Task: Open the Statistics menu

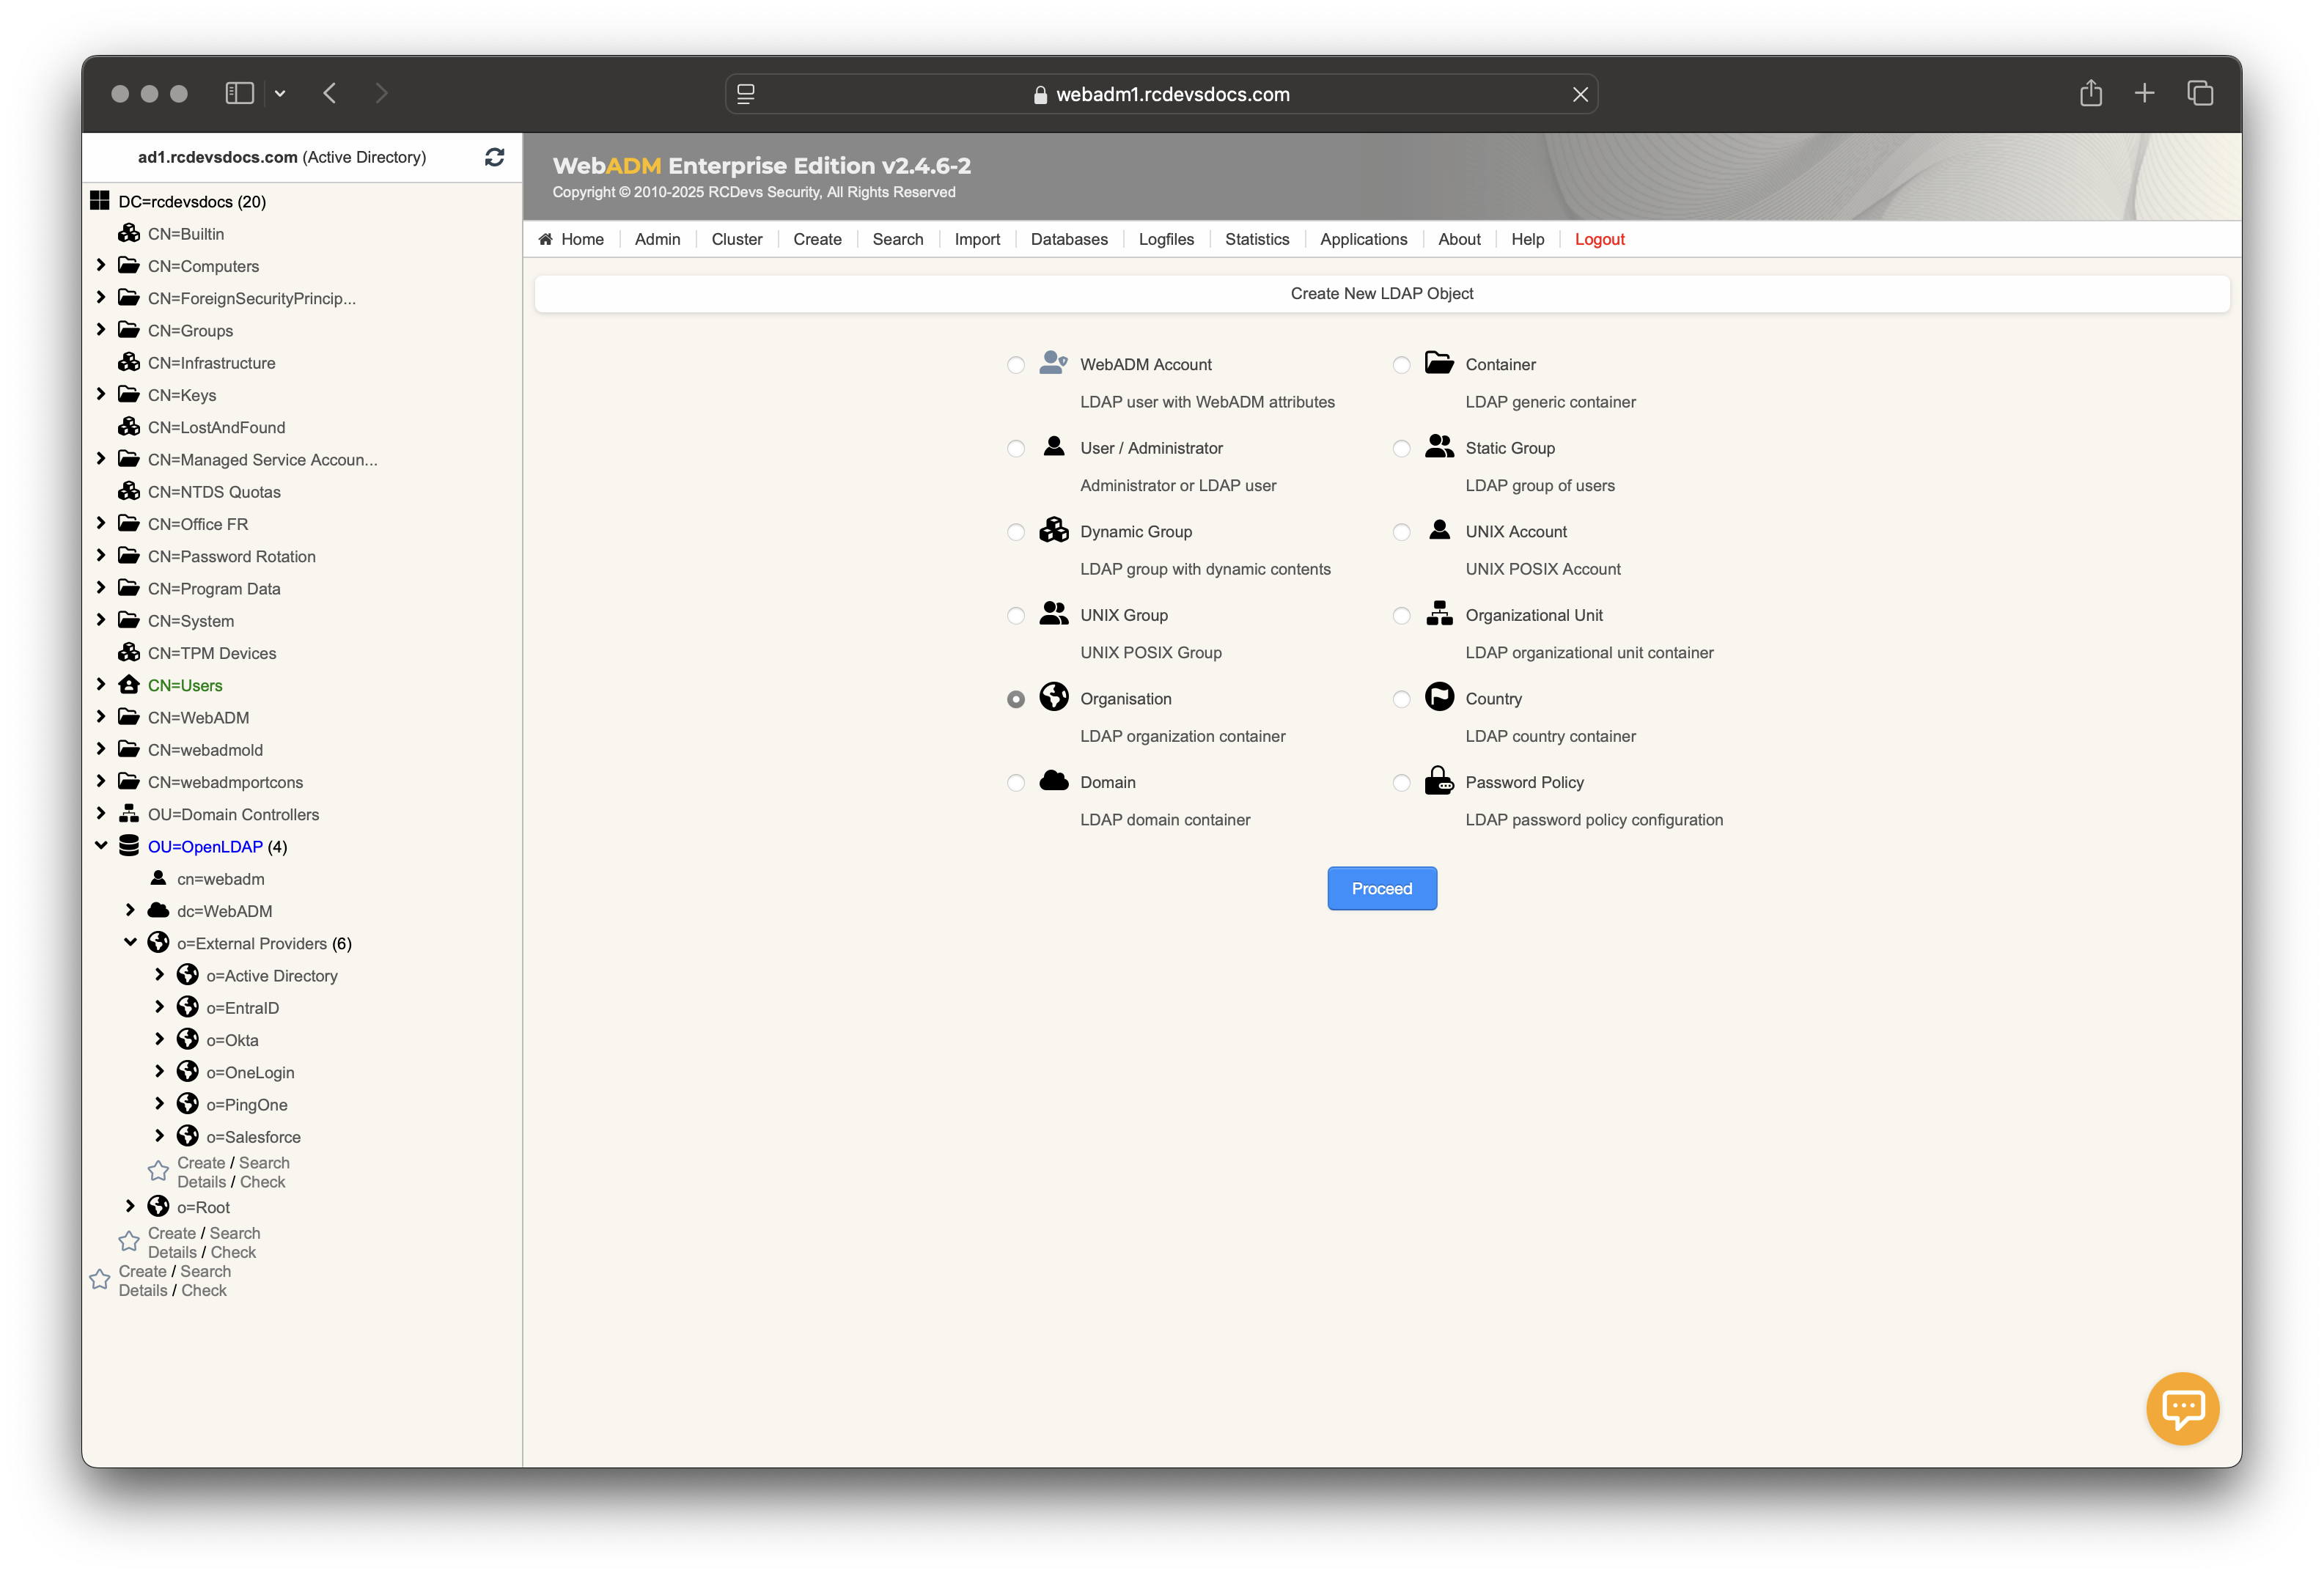Action: point(1257,239)
